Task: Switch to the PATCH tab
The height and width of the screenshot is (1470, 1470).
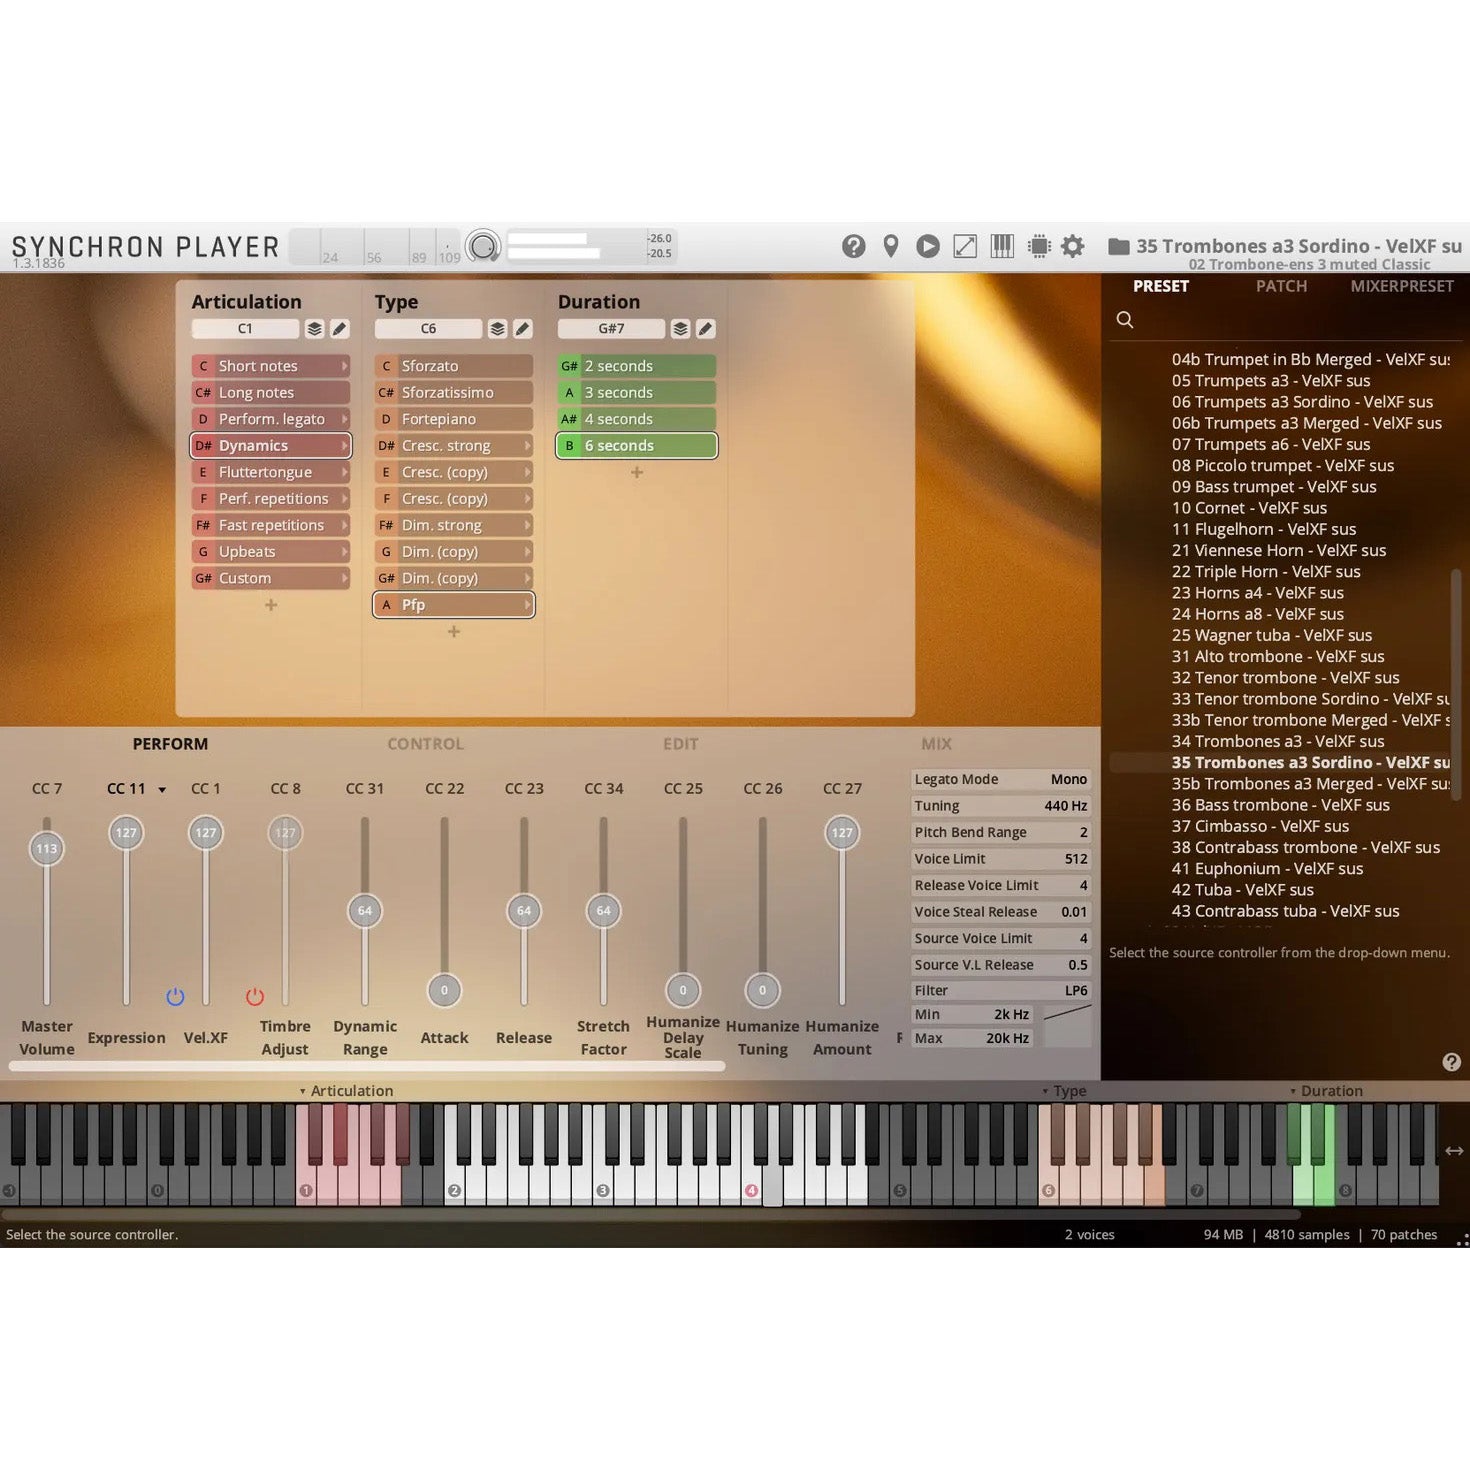Action: [1281, 286]
